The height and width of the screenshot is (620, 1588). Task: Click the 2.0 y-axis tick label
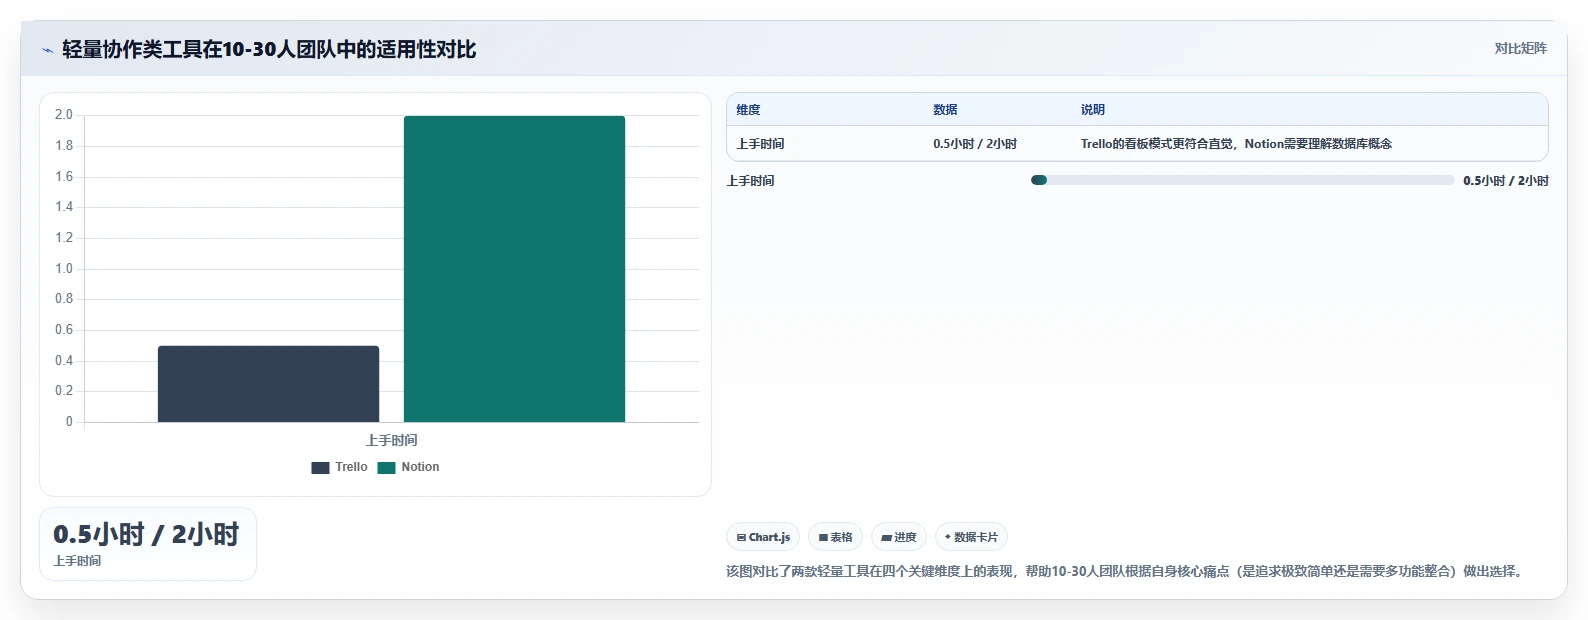pyautogui.click(x=64, y=115)
